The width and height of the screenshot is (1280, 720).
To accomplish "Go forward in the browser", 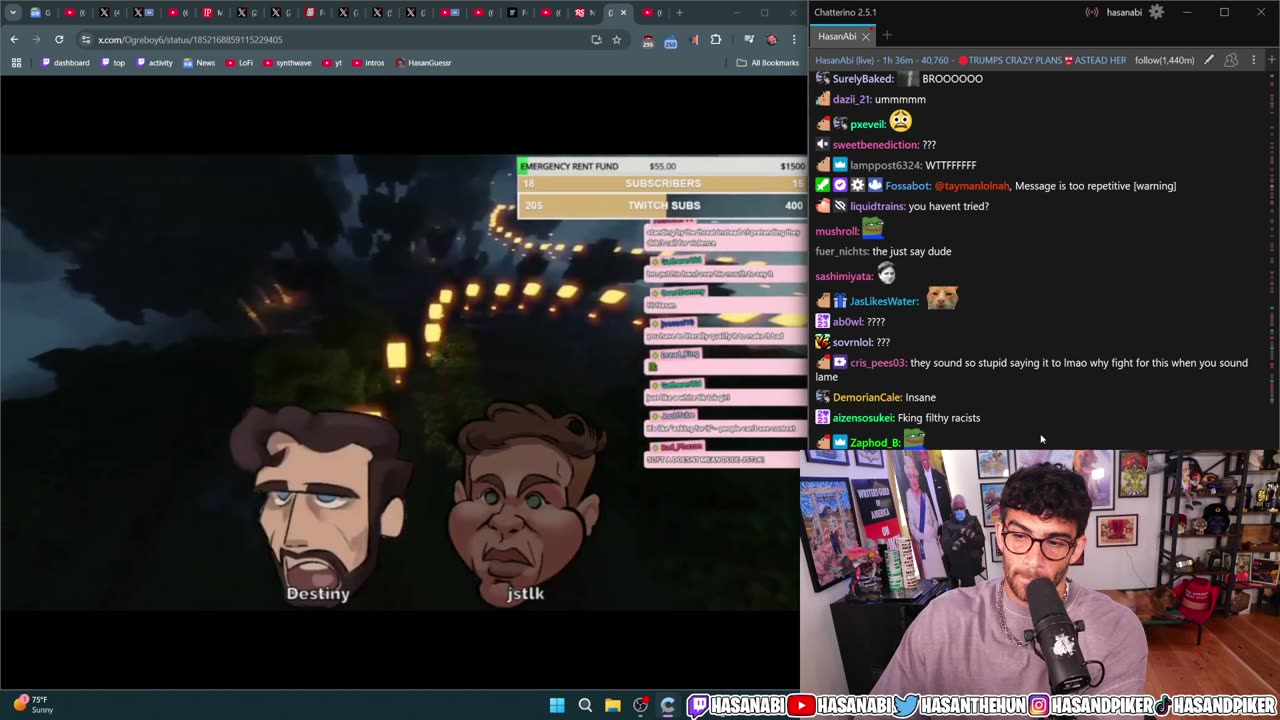I will point(36,39).
